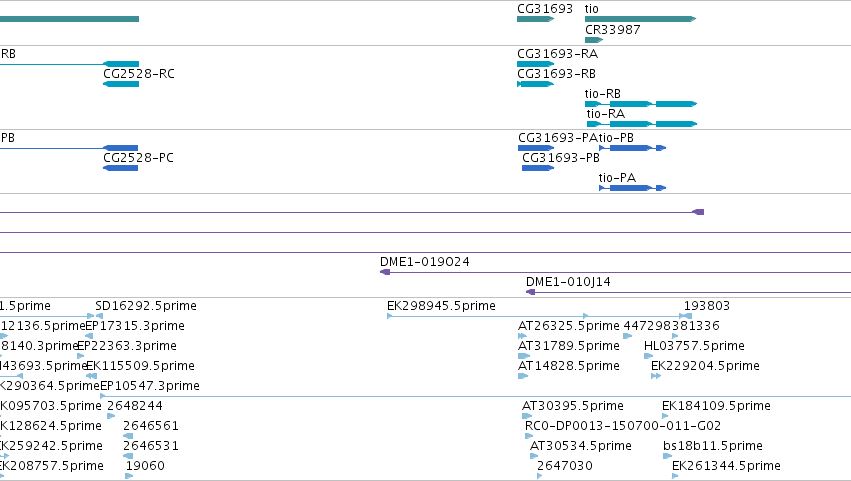851x481 pixels.
Task: Click EST label 2647030
Action: 565,466
